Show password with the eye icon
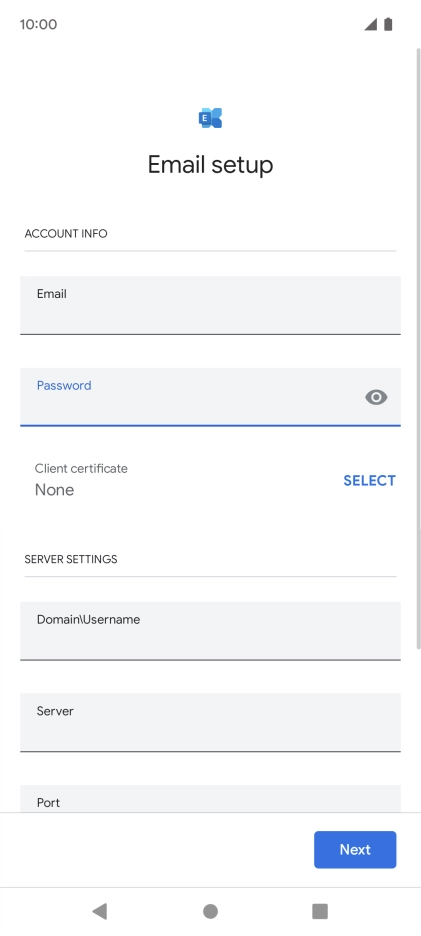 [x=376, y=397]
